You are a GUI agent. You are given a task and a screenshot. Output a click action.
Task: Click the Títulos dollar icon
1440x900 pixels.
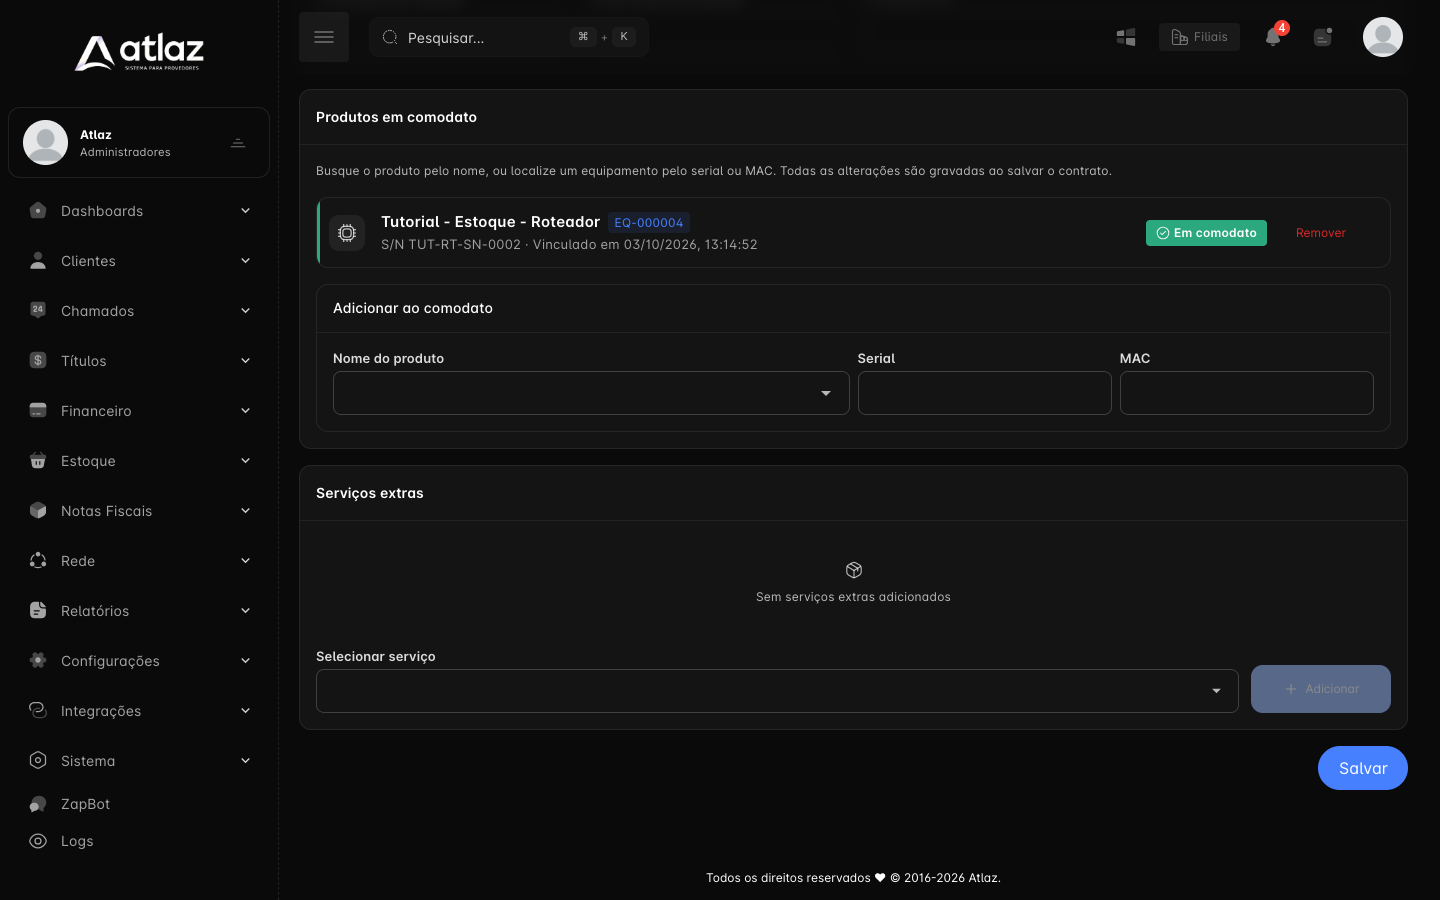pyautogui.click(x=38, y=360)
